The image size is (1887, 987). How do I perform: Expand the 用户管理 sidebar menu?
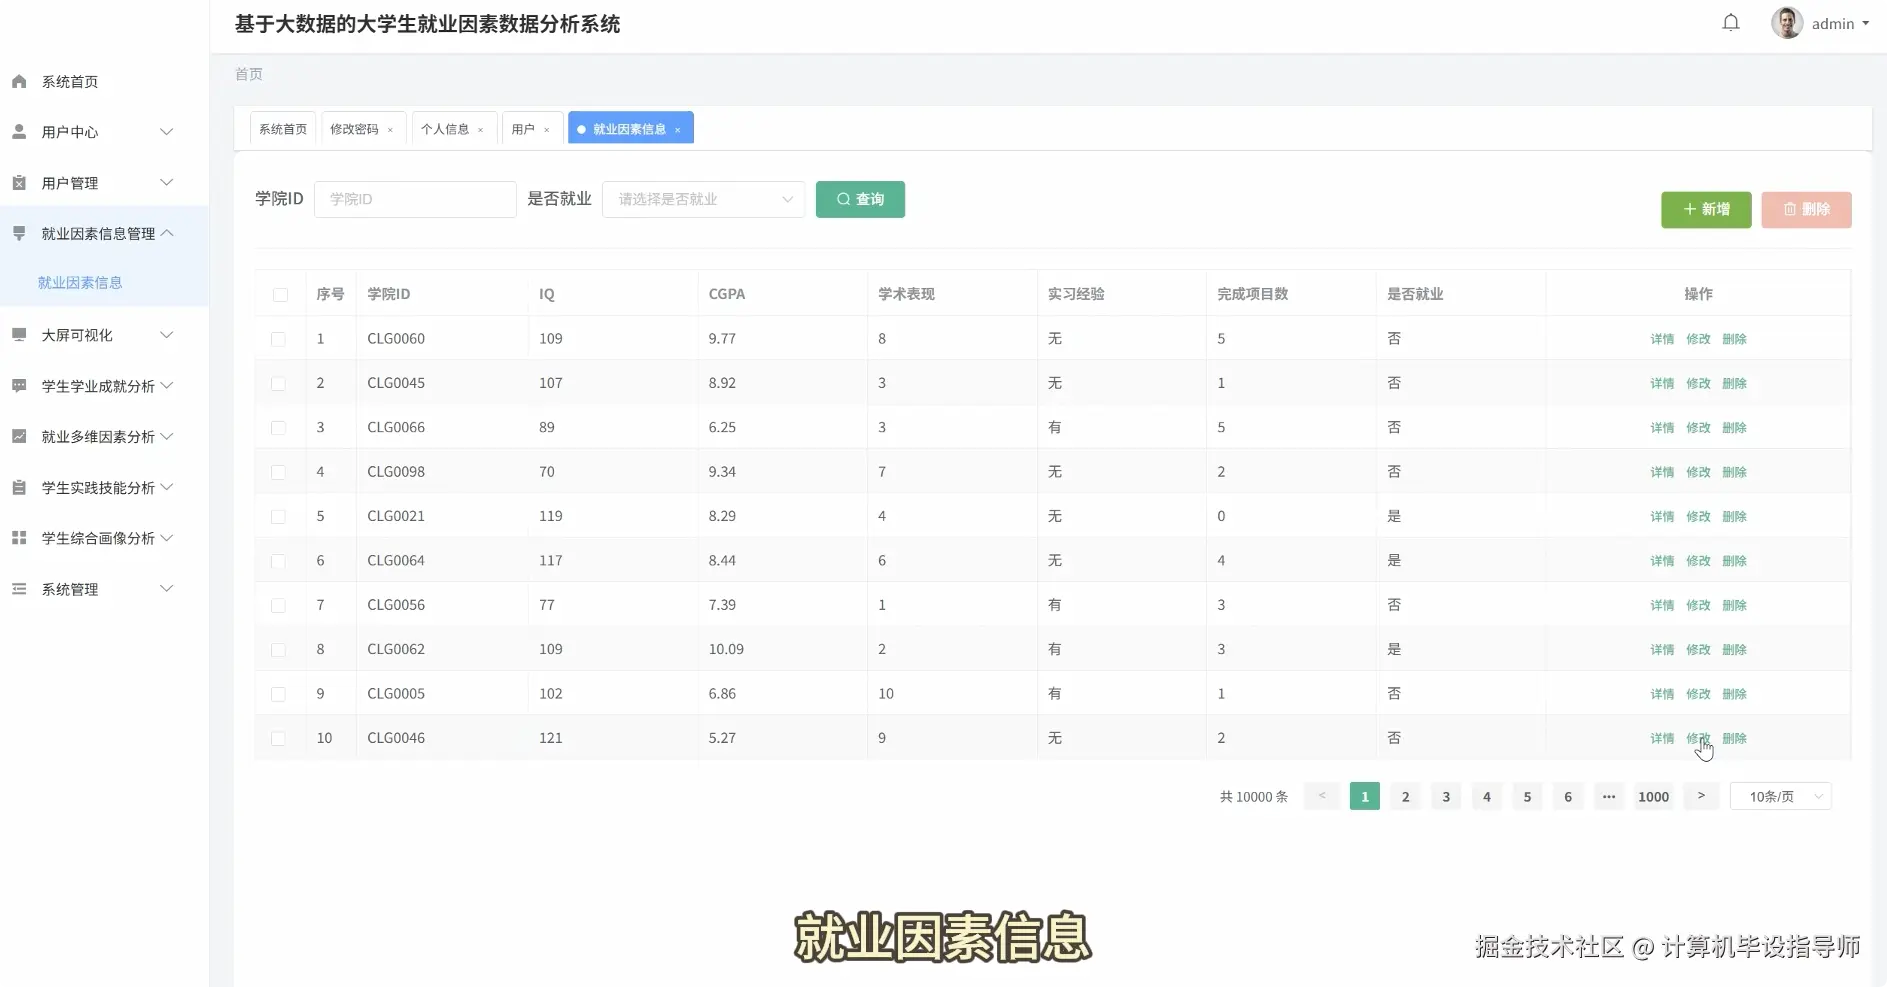coord(167,182)
